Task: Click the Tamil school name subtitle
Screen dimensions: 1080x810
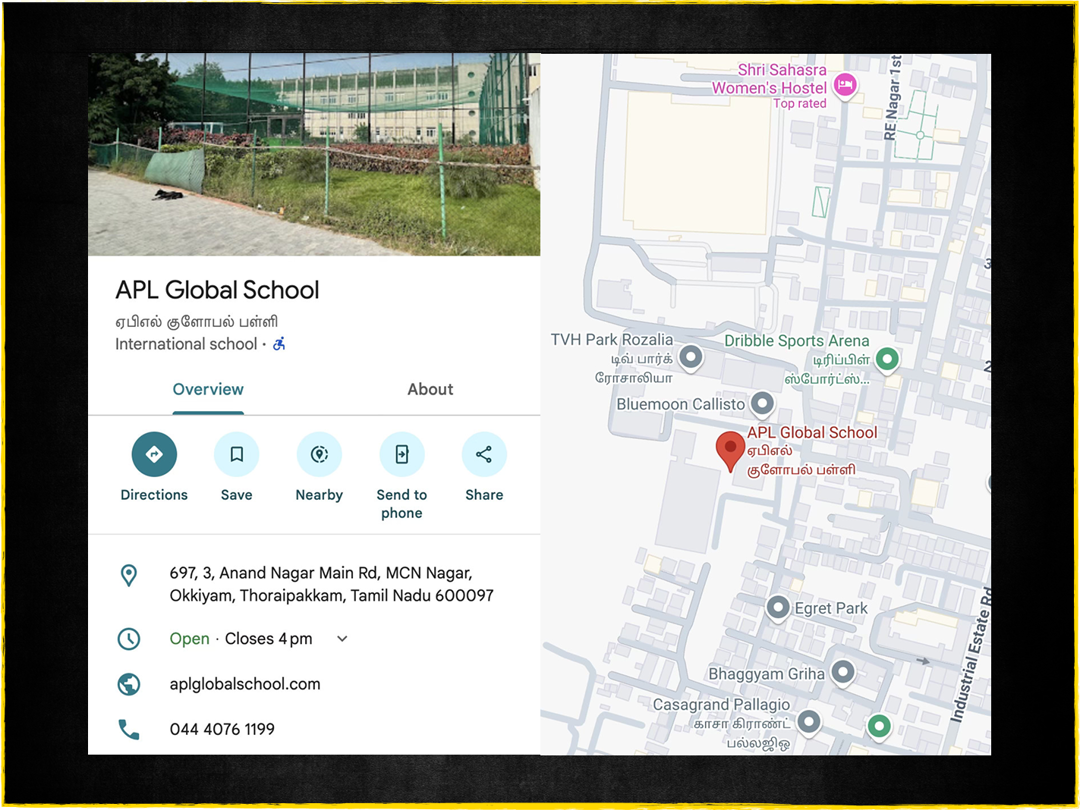Action: [x=196, y=322]
